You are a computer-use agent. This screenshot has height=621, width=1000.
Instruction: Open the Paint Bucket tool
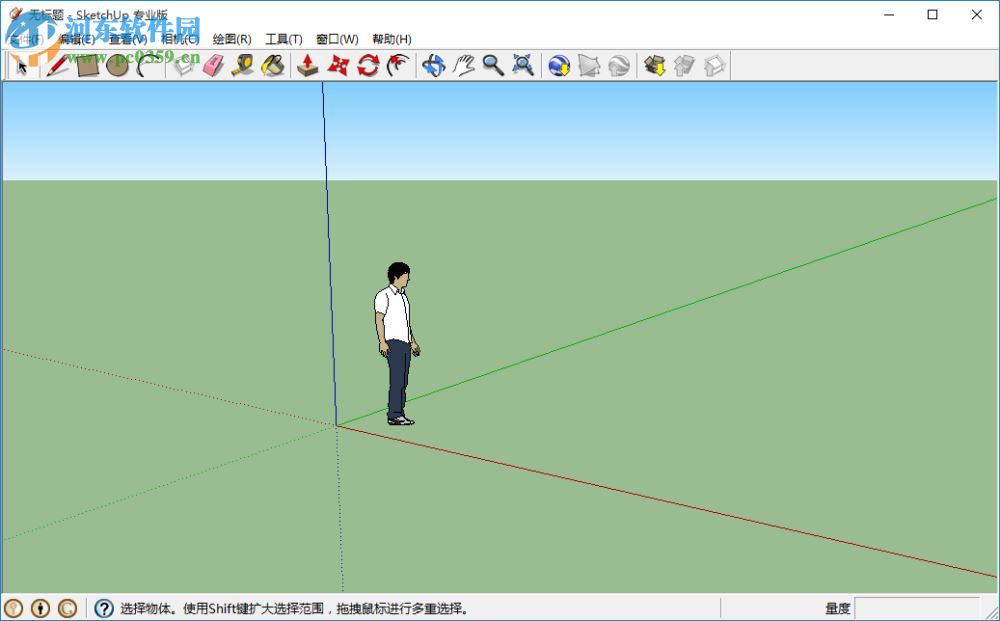[270, 65]
